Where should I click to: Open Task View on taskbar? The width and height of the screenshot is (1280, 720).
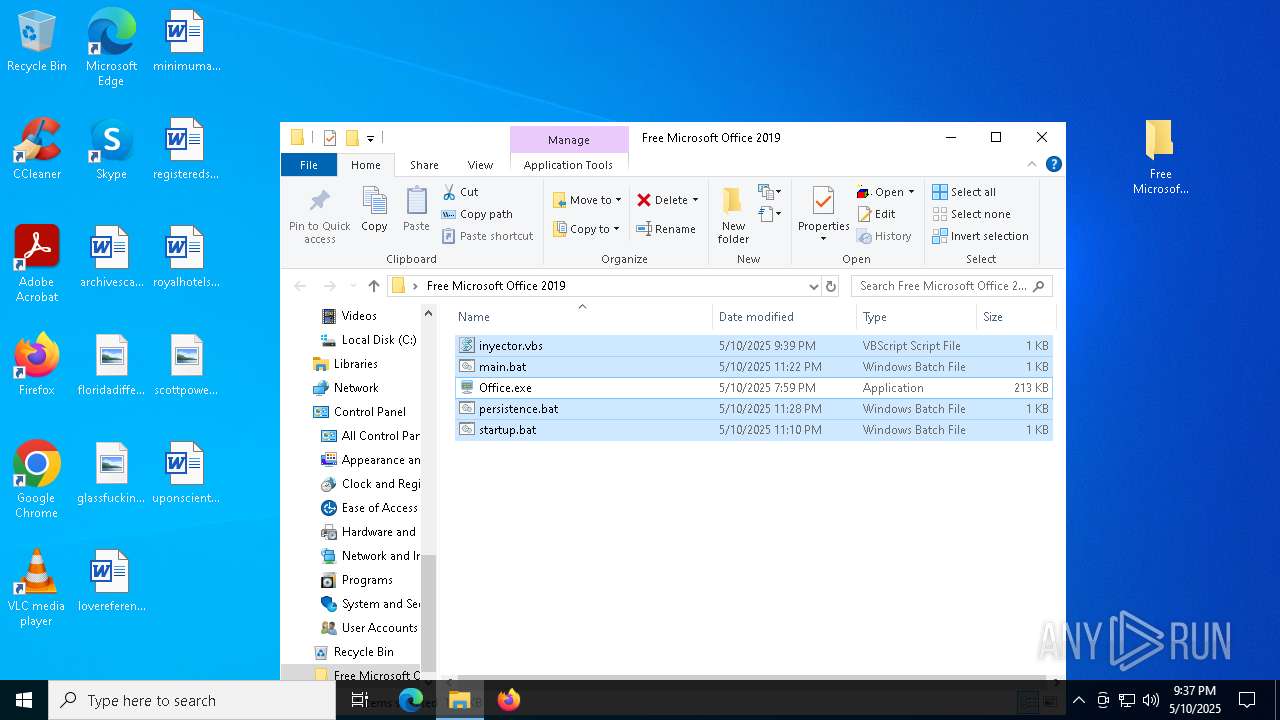coord(360,700)
